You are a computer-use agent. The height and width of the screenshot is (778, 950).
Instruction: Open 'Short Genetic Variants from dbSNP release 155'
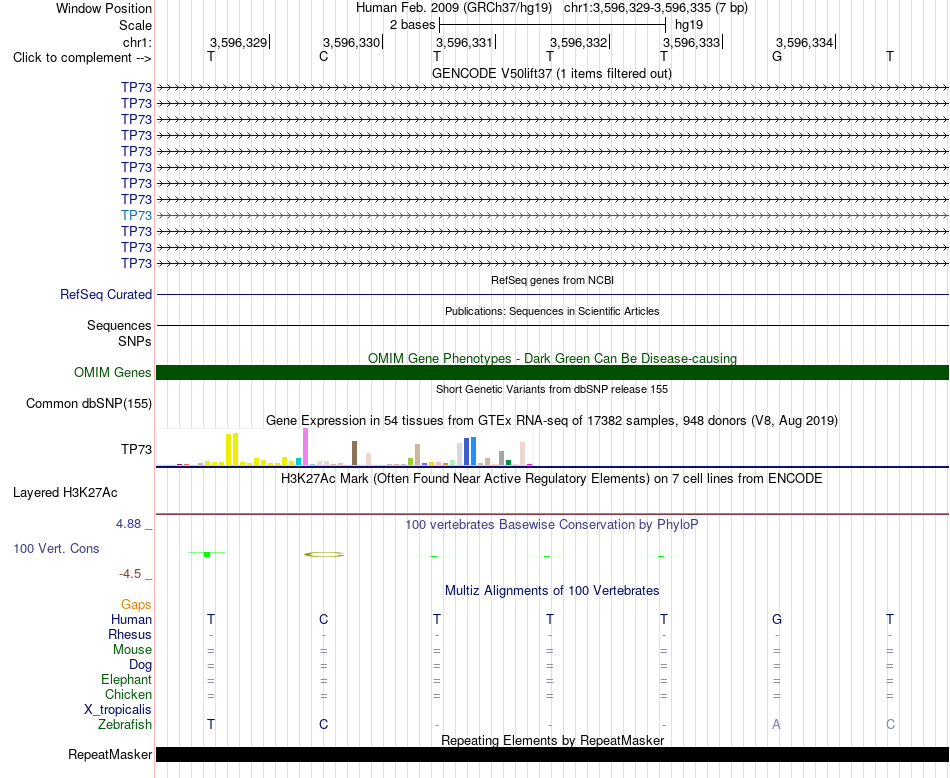[x=552, y=389]
